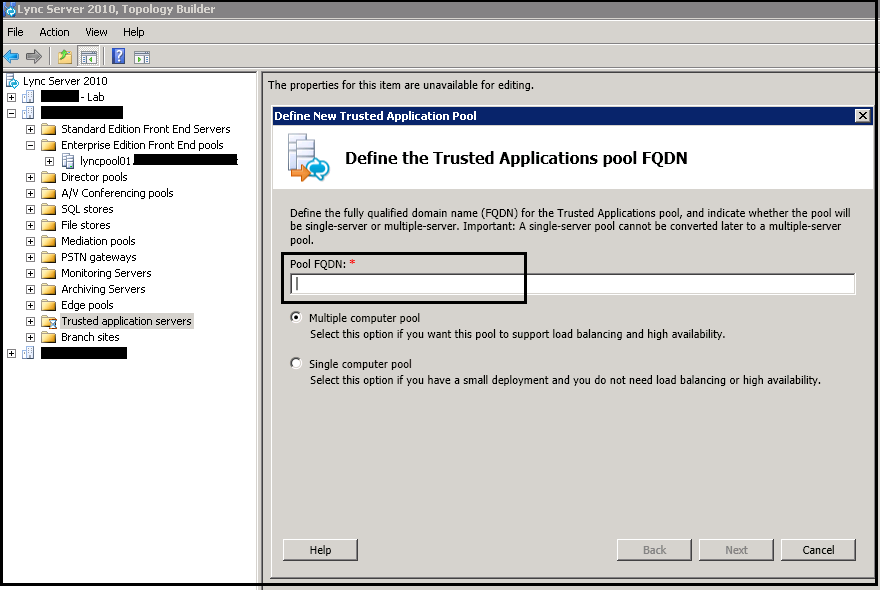Image resolution: width=880 pixels, height=590 pixels.
Task: Select the Multiple computer pool option
Action: (296, 317)
